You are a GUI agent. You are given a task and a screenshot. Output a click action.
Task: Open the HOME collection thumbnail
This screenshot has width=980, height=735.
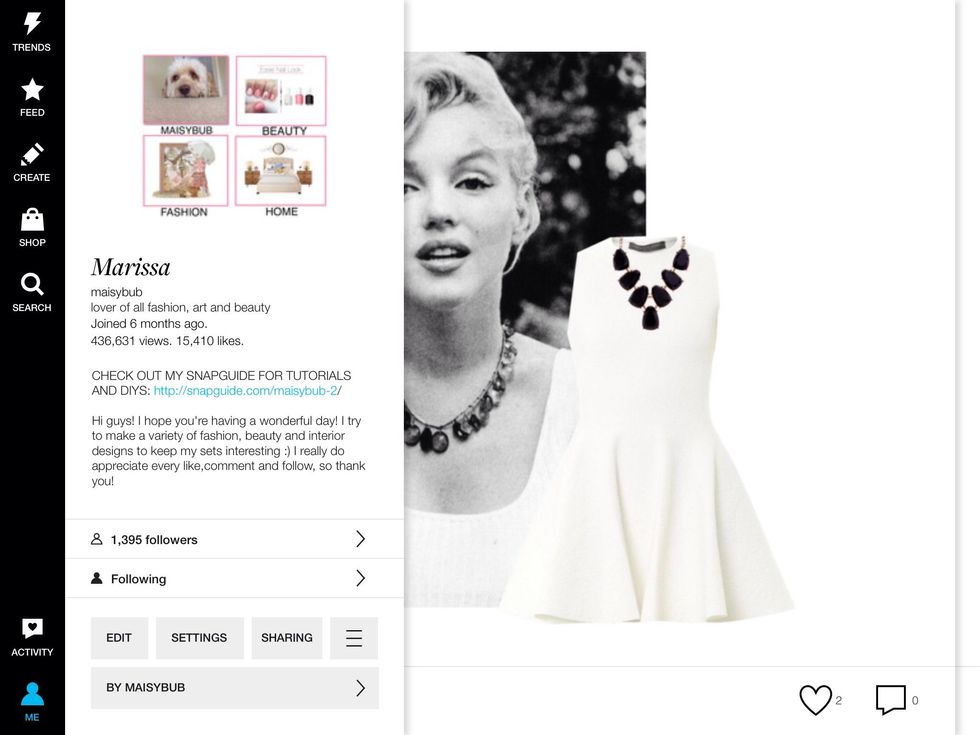coord(281,171)
